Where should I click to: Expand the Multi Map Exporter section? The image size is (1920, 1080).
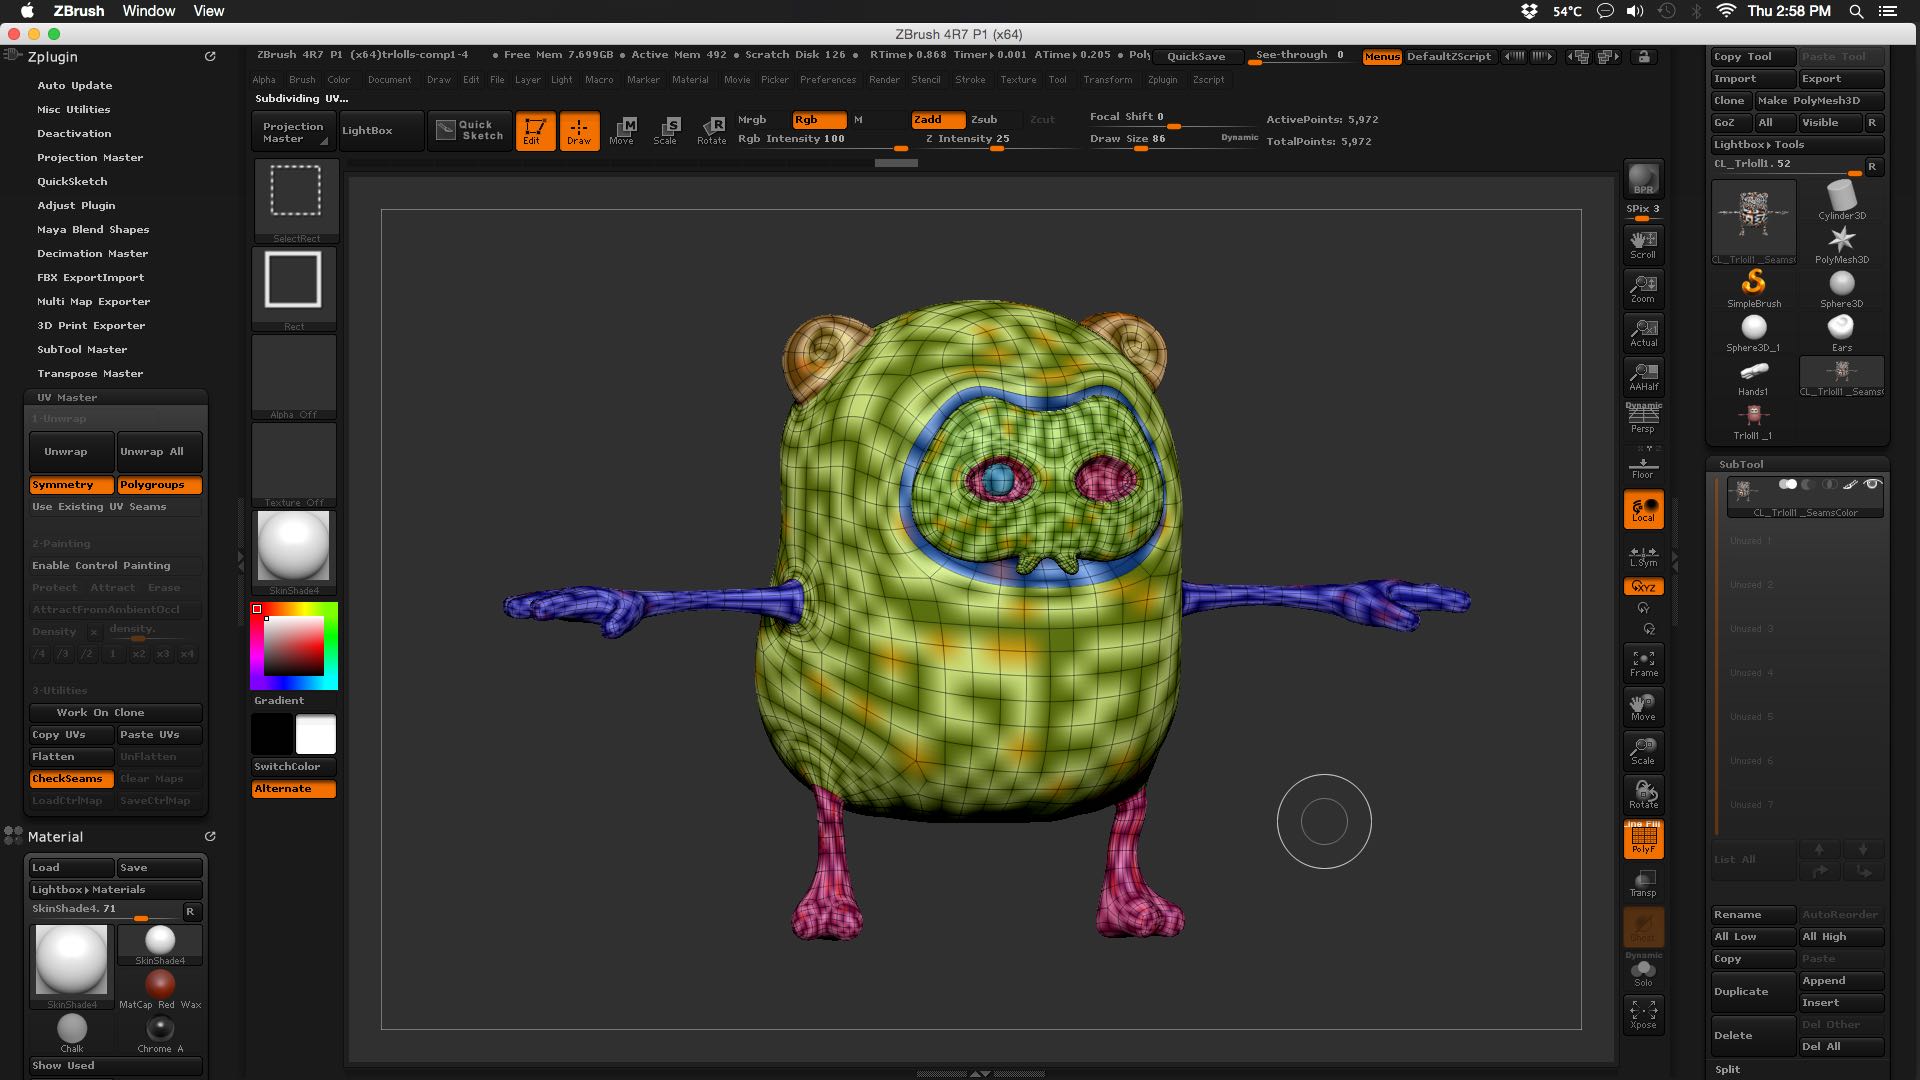[93, 301]
